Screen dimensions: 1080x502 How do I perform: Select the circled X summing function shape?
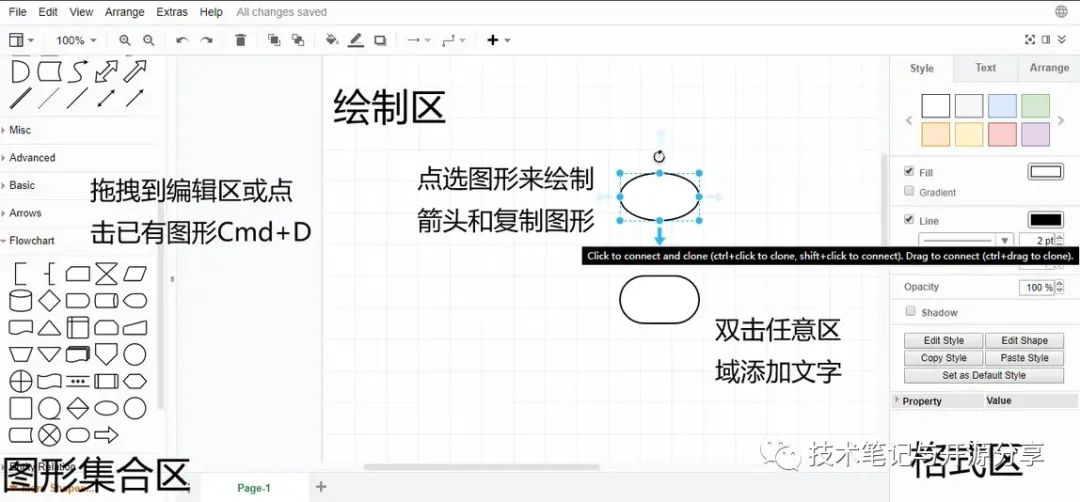[x=49, y=435]
